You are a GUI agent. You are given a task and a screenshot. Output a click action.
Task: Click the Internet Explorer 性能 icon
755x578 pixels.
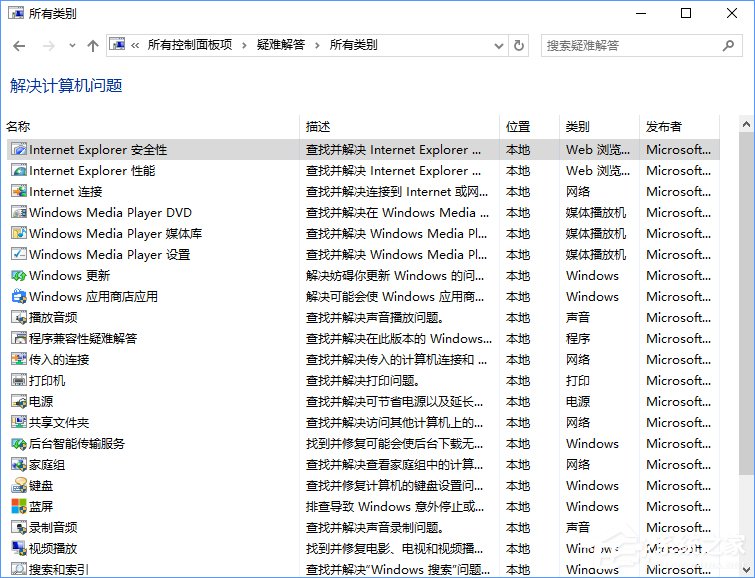[19, 171]
